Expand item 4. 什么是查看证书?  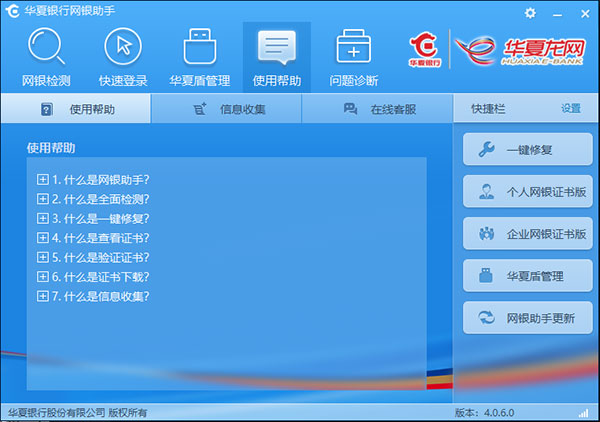tap(42, 238)
